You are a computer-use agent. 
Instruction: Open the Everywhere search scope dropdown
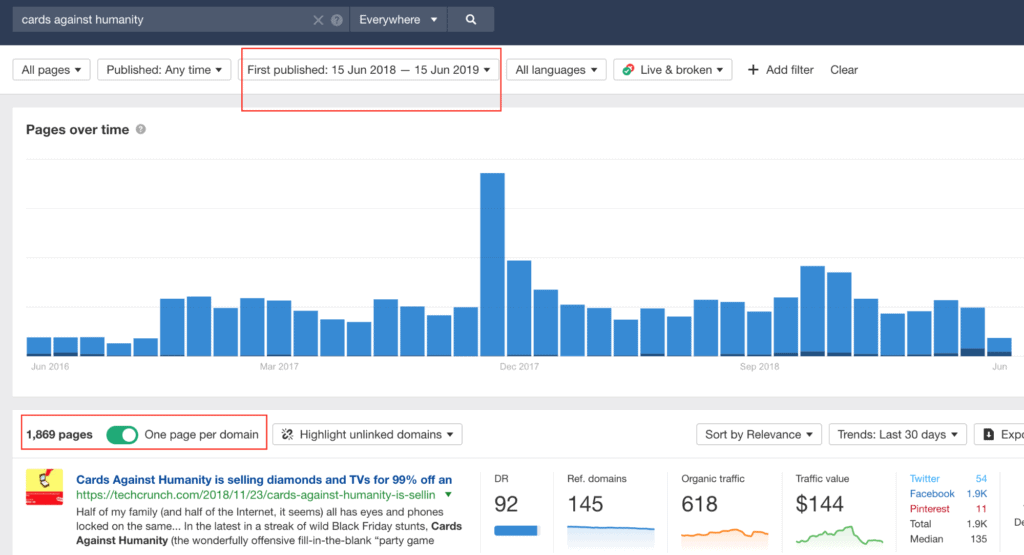point(398,20)
